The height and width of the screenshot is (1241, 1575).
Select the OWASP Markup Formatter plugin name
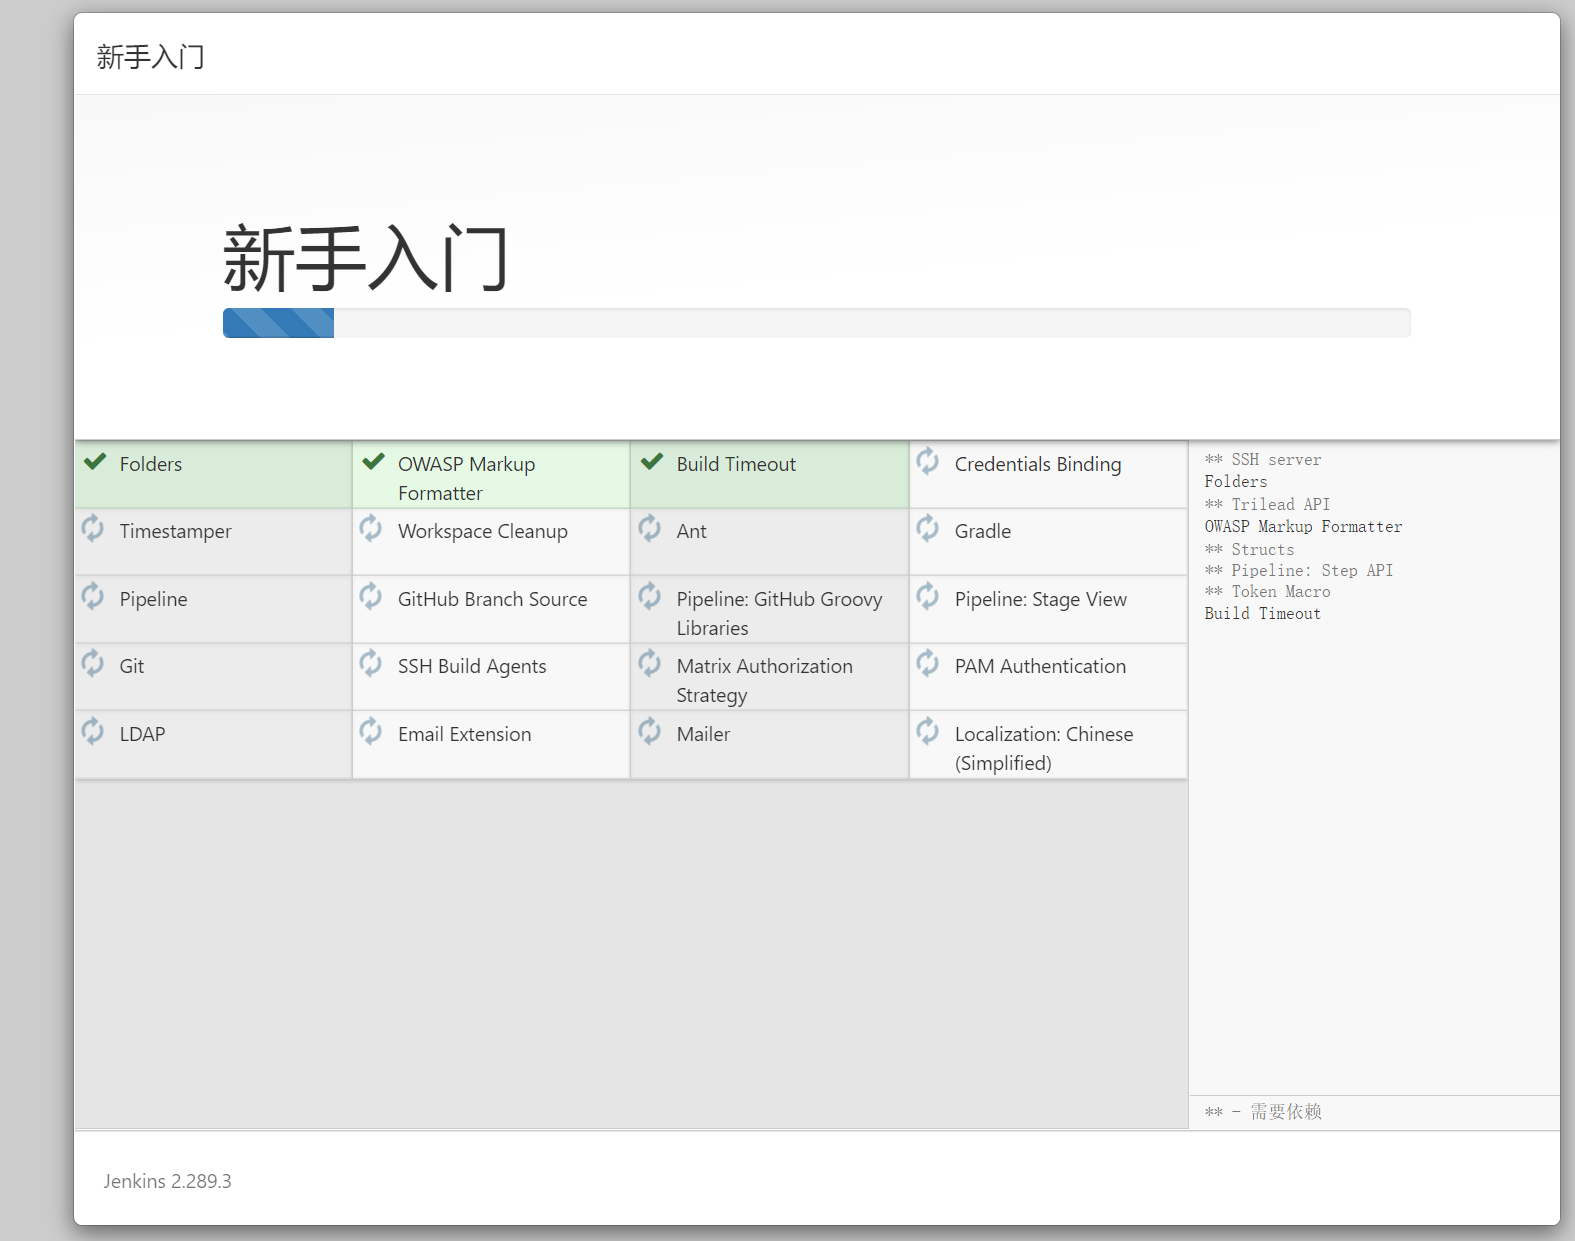(466, 478)
